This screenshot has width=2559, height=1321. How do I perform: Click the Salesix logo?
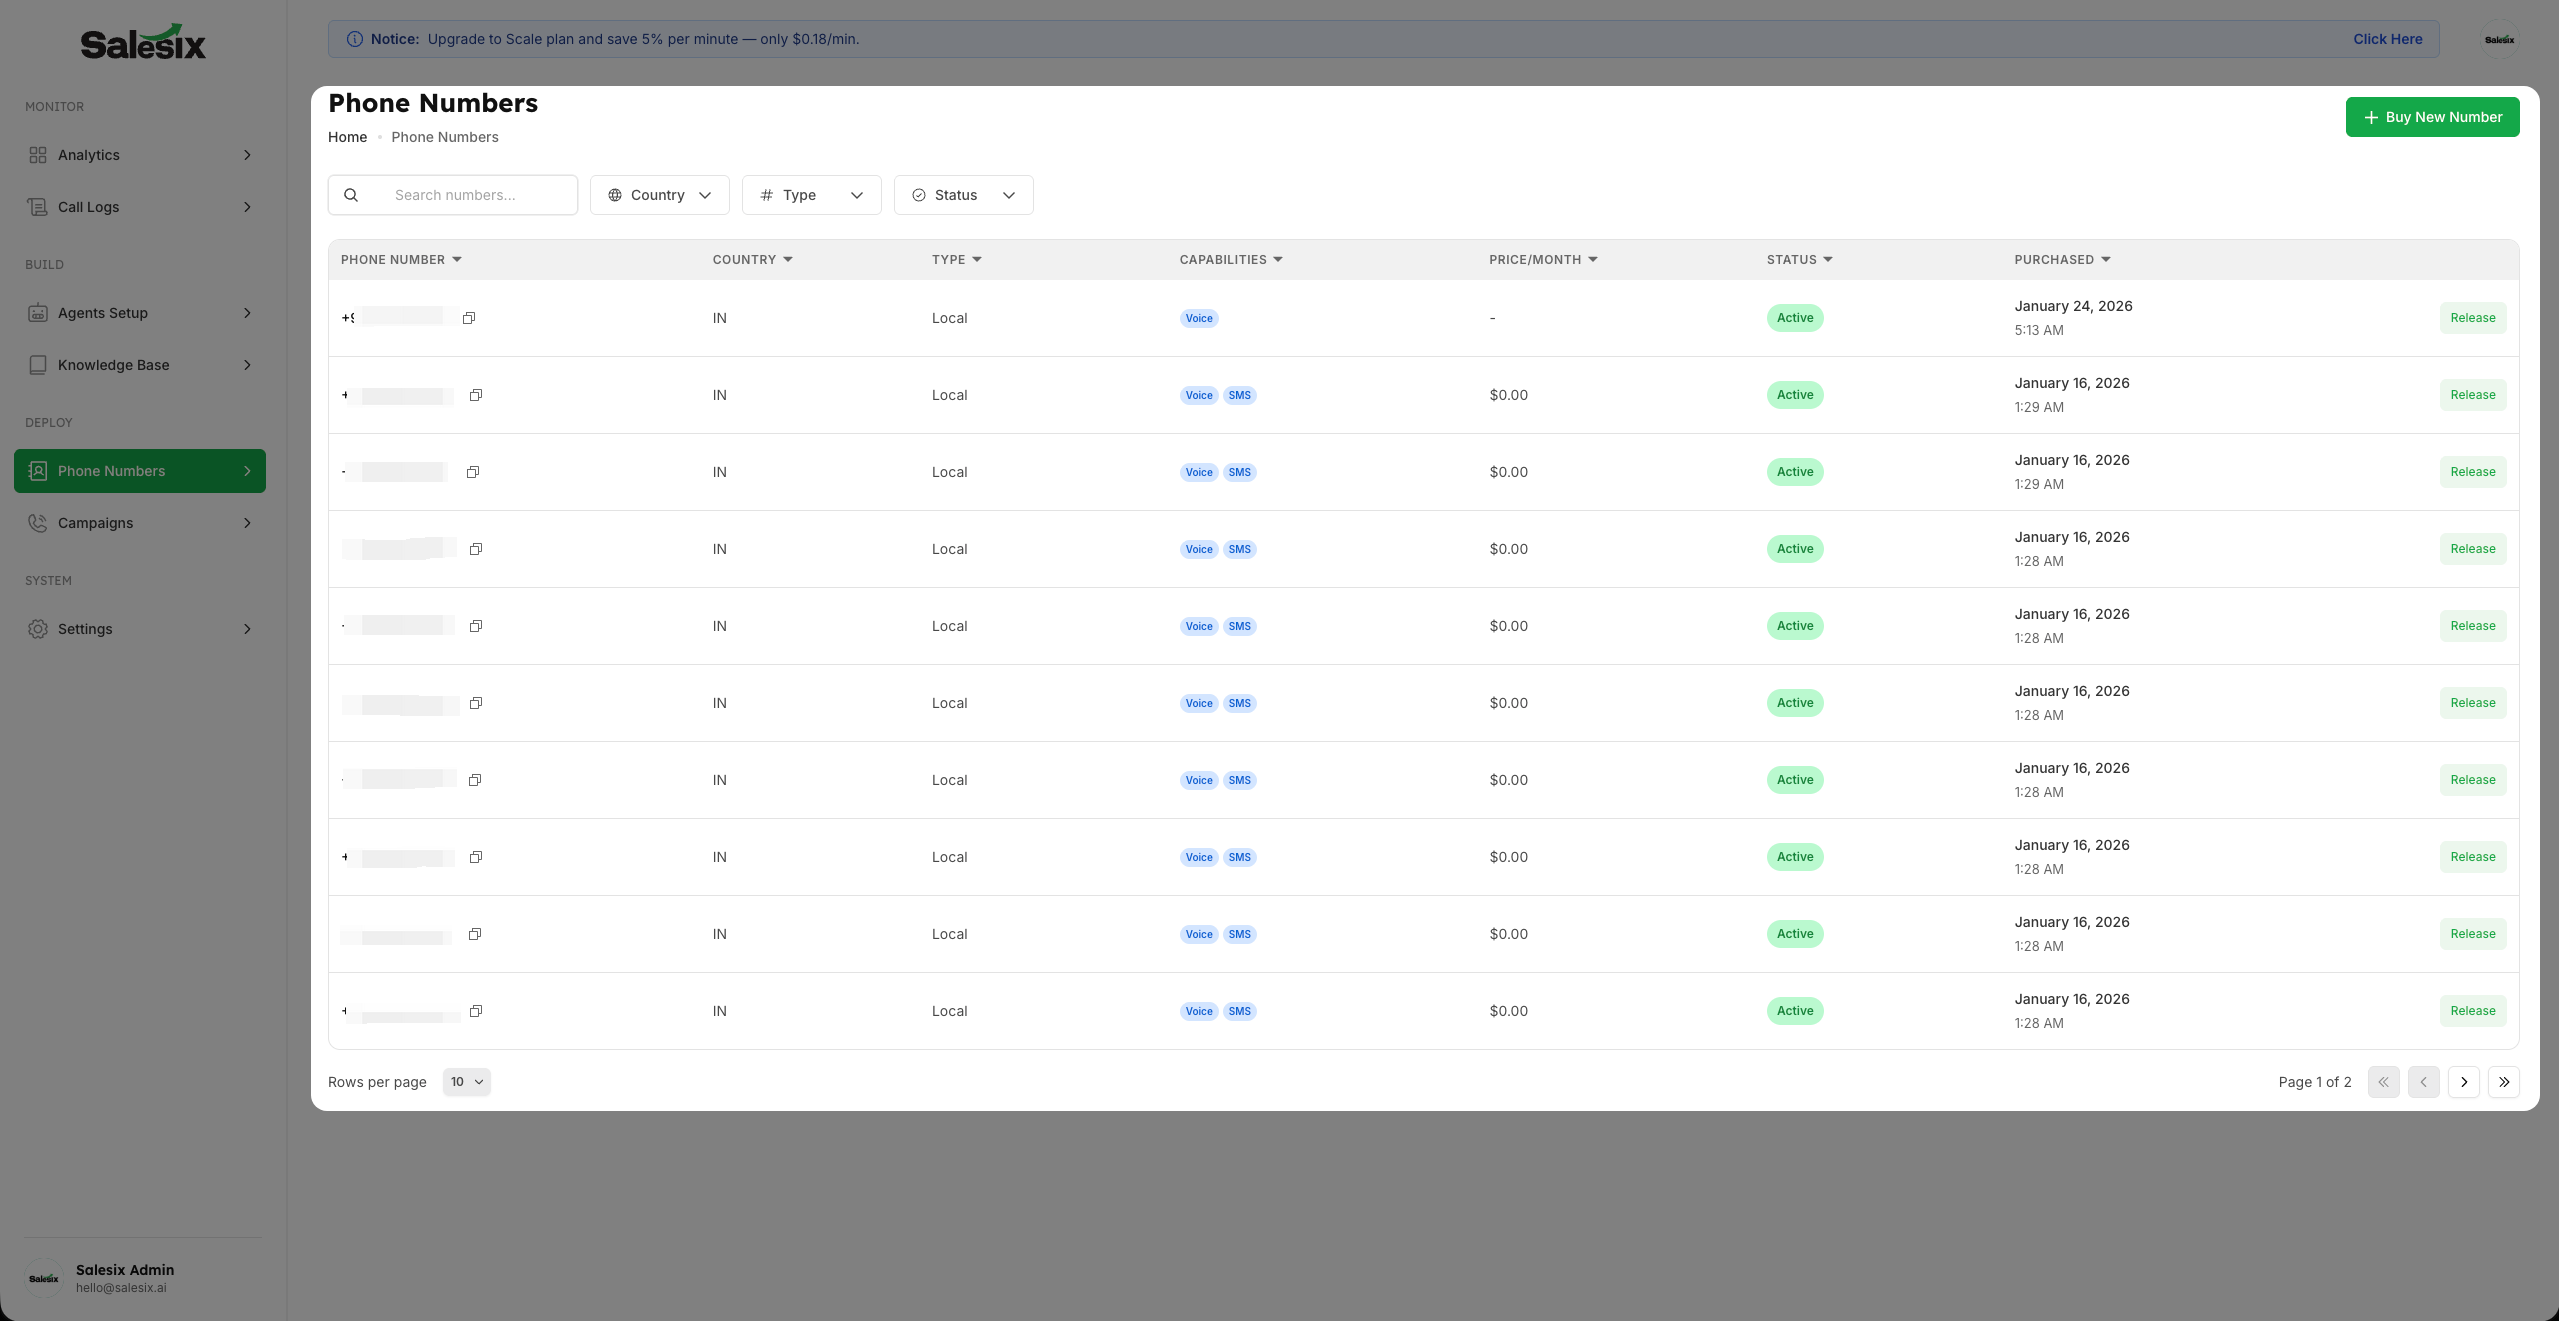(x=142, y=41)
